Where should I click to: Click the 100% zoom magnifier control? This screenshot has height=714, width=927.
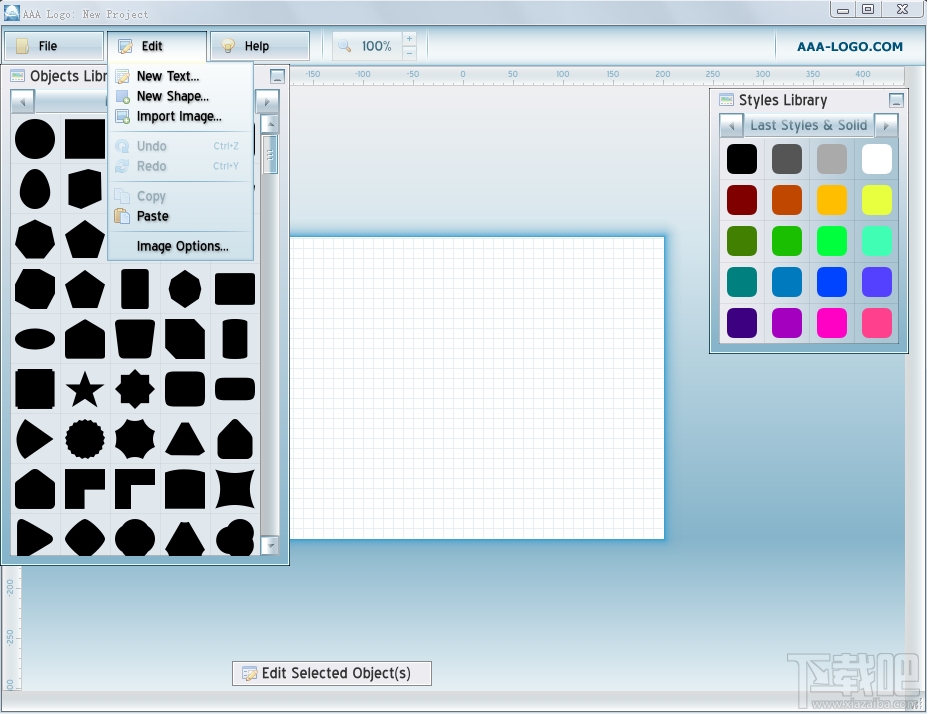[x=367, y=46]
